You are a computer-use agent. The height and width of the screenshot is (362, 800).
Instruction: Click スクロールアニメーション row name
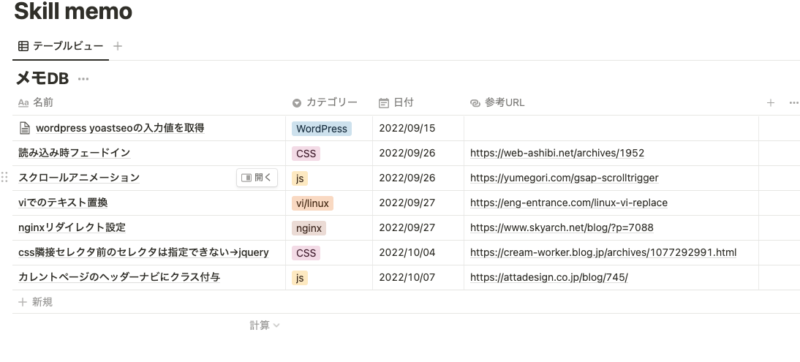pos(79,178)
